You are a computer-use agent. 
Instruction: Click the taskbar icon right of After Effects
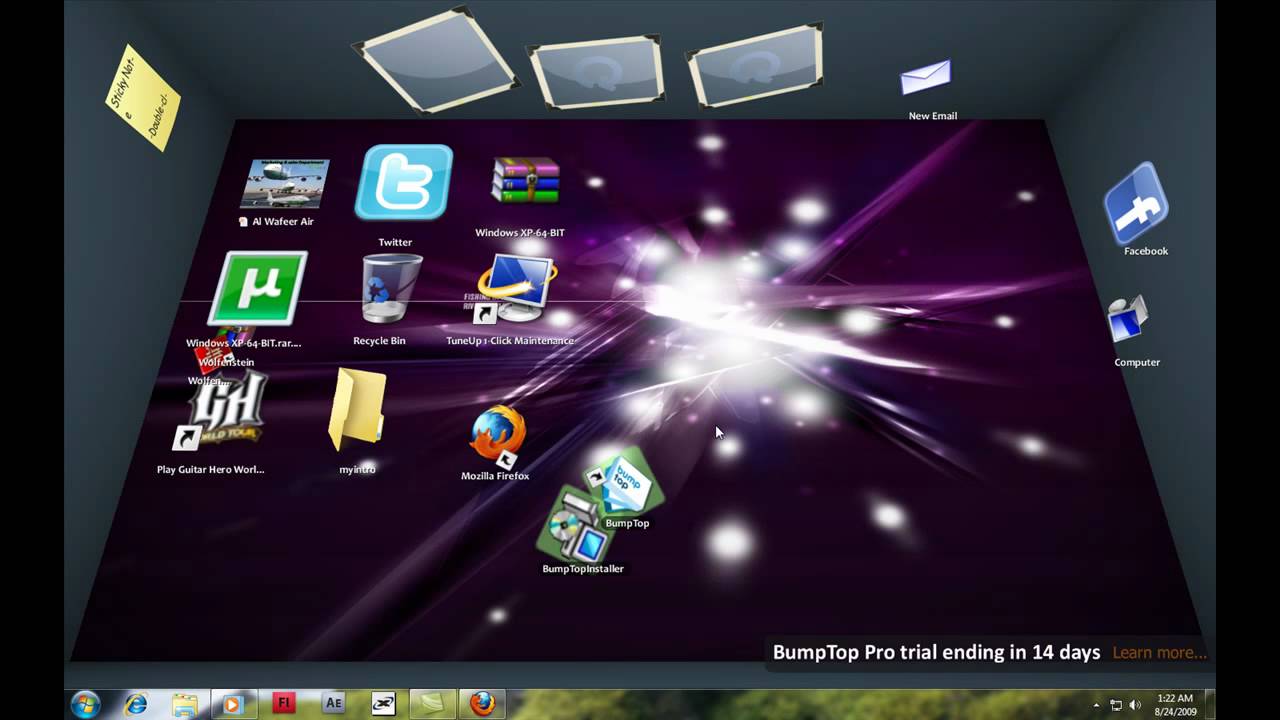pos(382,704)
